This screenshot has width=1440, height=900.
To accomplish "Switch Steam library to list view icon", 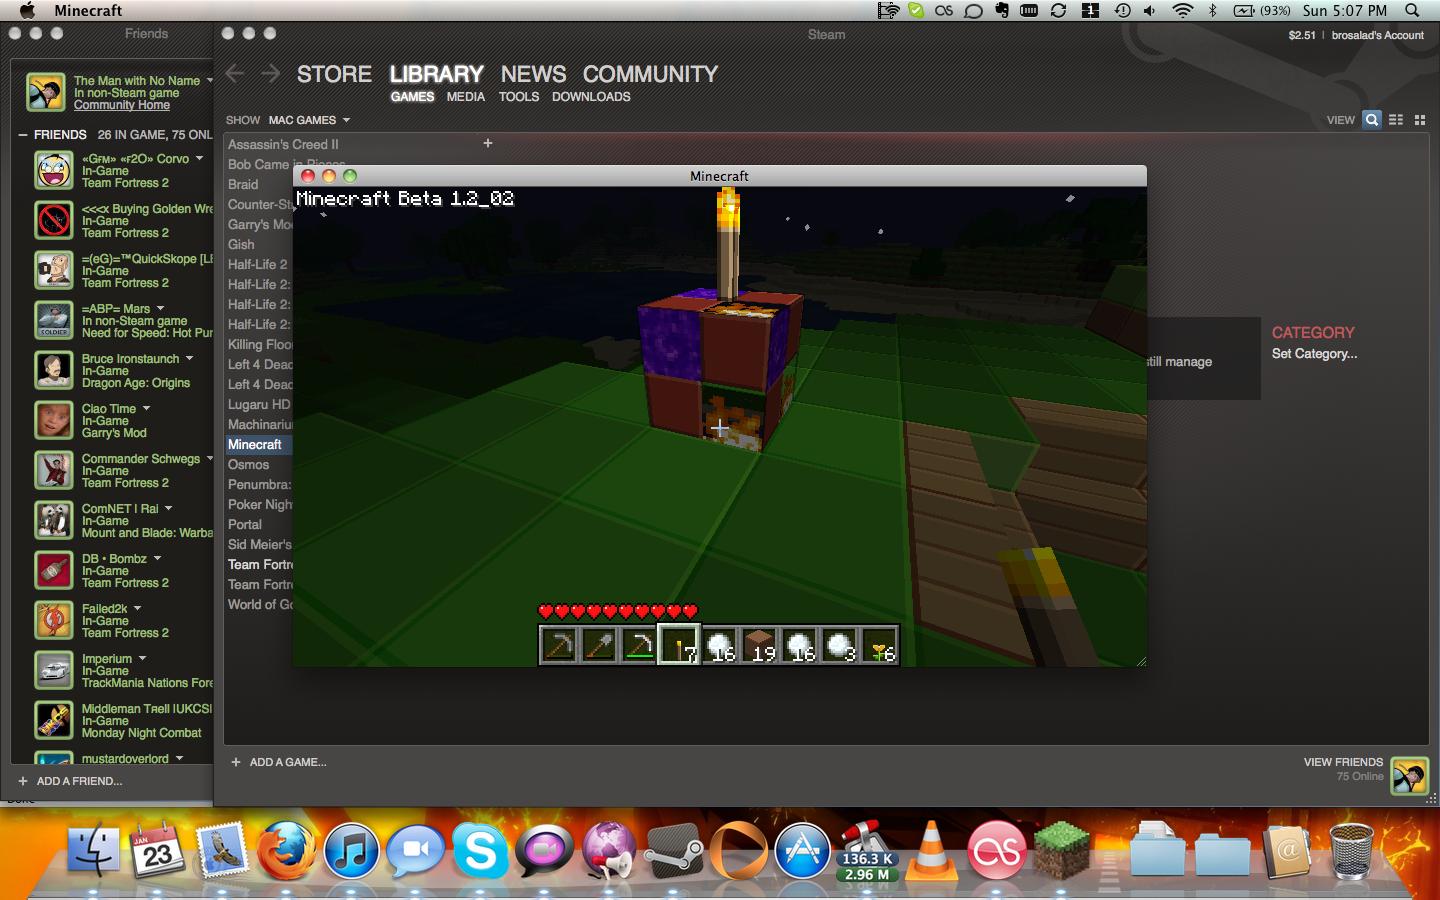I will [x=1396, y=120].
